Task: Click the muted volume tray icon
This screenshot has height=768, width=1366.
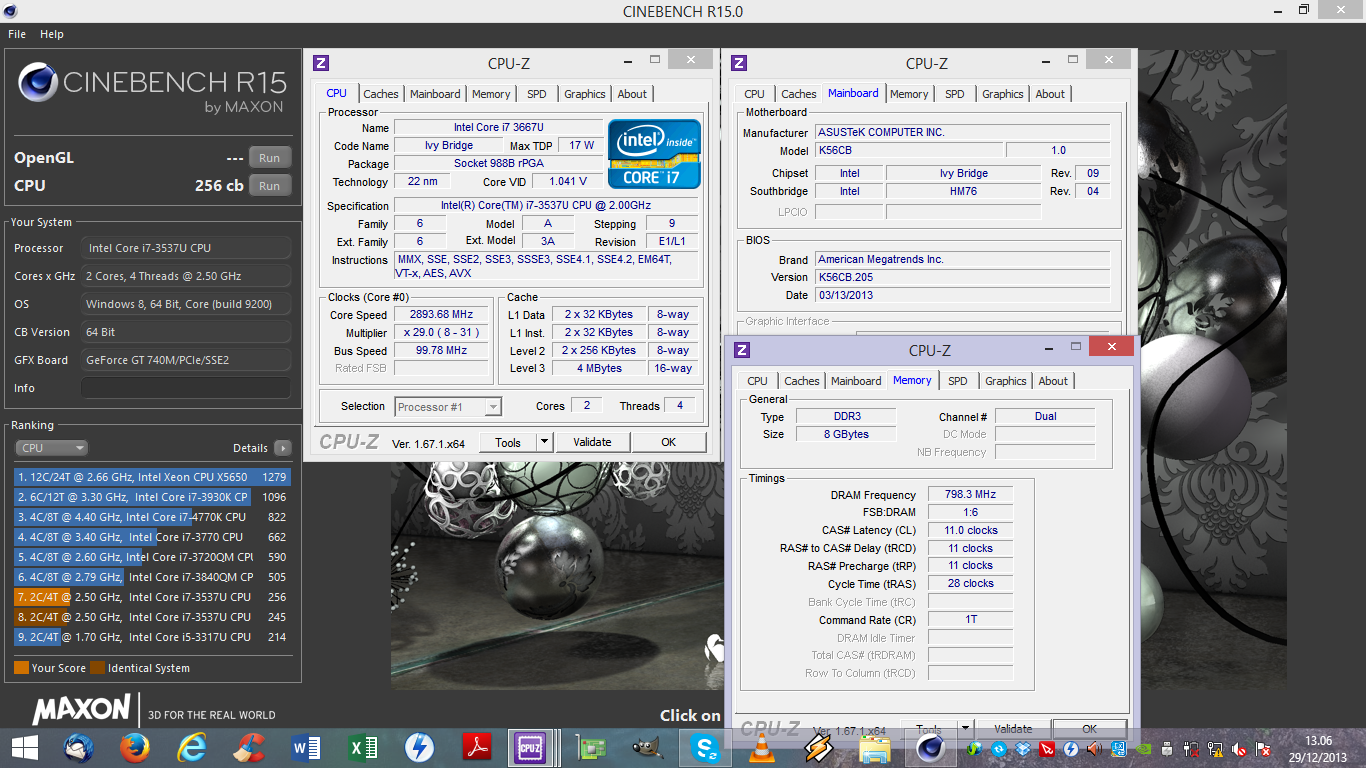Action: (x=1239, y=749)
